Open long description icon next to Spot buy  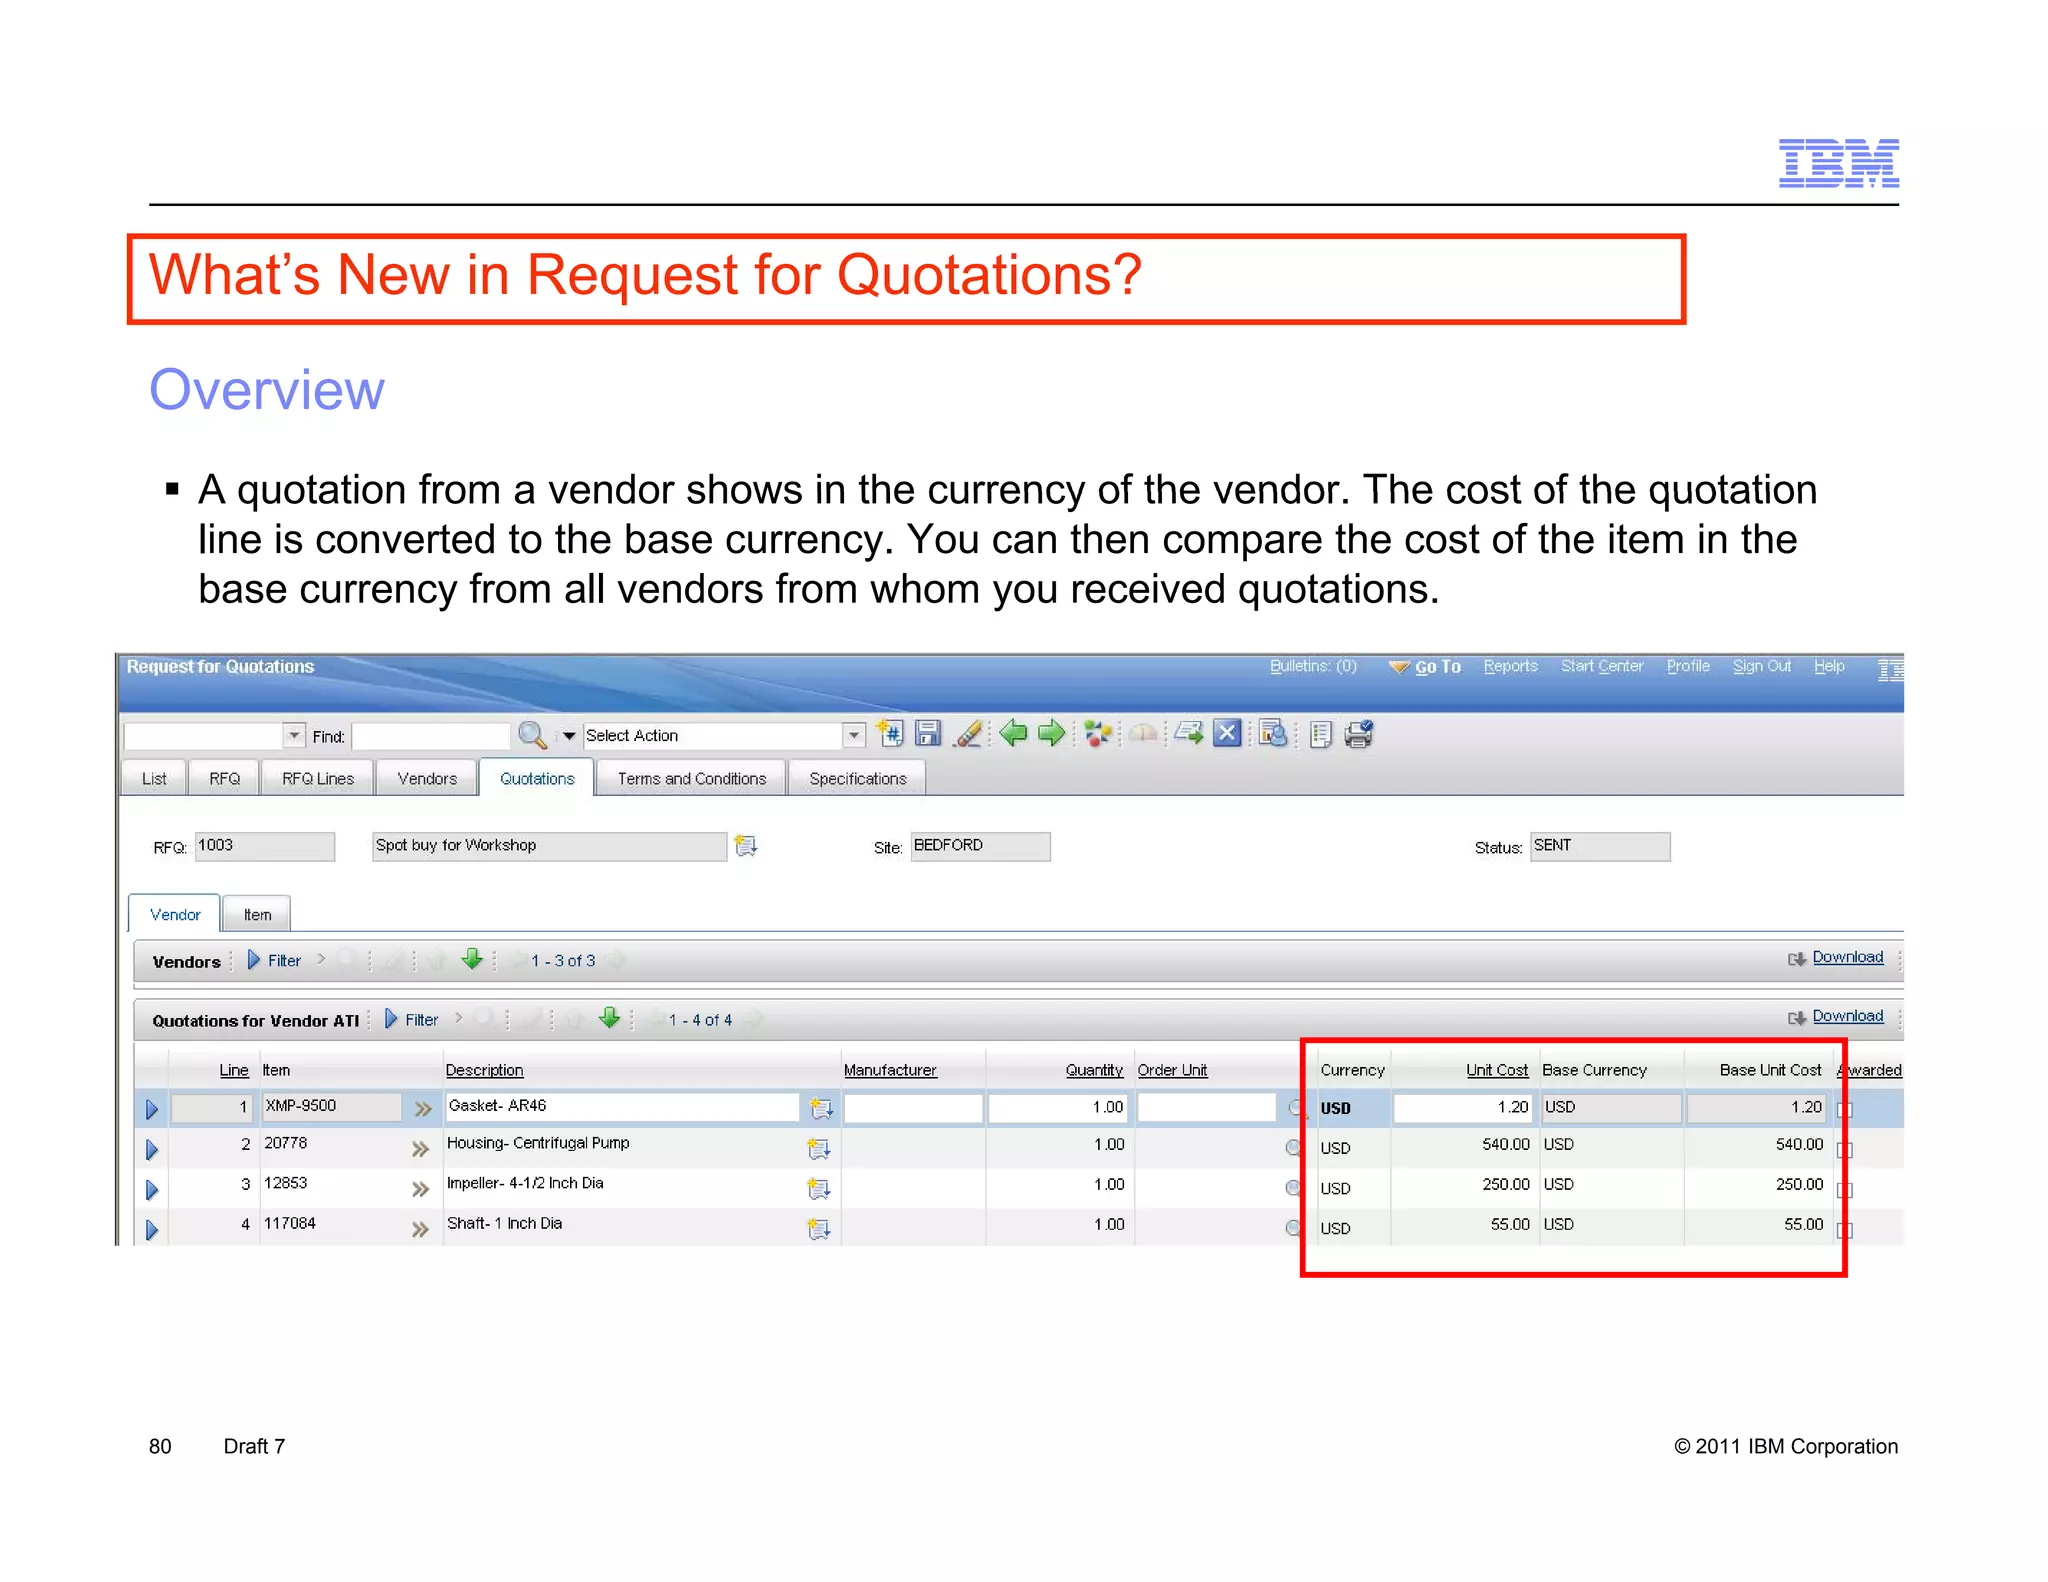[746, 846]
